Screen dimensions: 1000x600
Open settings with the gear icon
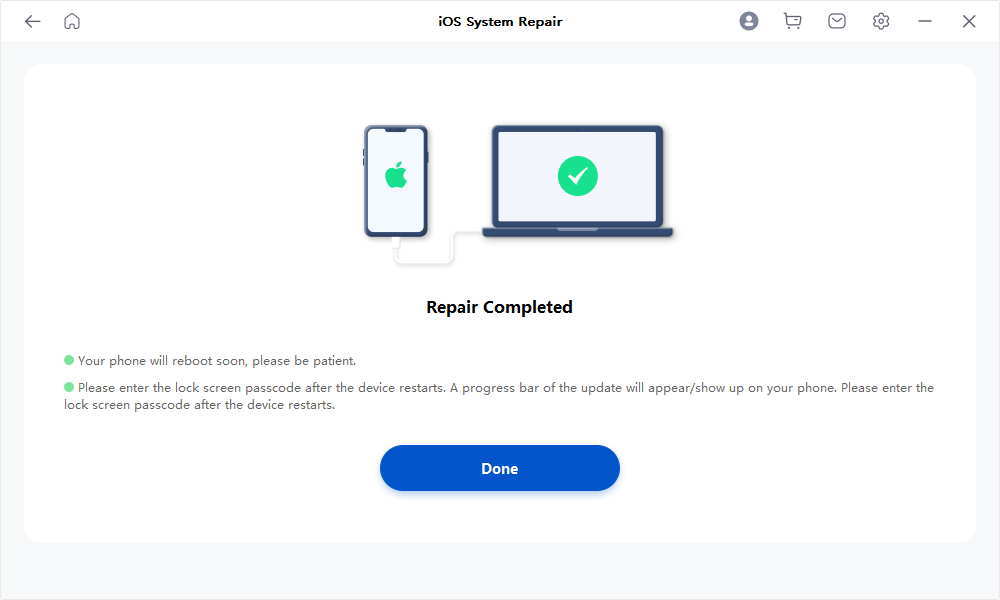pos(881,21)
